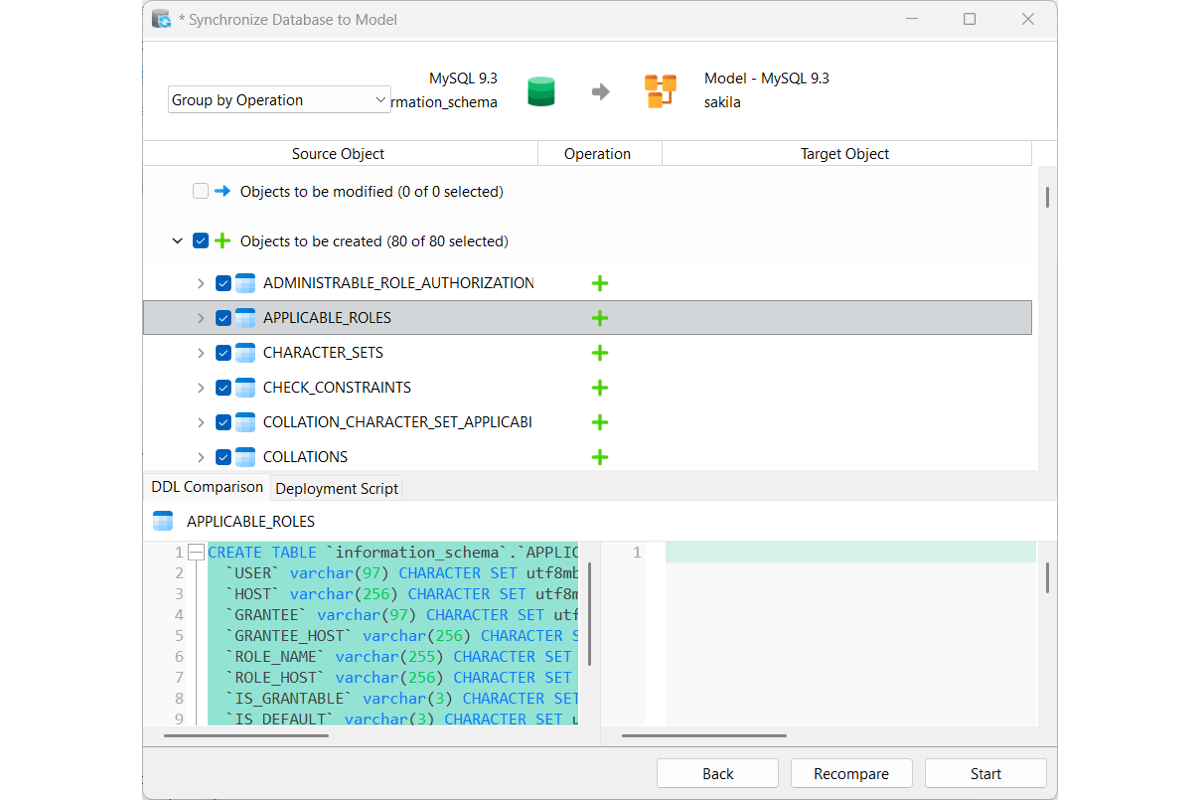Screen dimensions: 1200x800
Task: Collapse the CREATE TABLE code fold marker
Action: 196,552
